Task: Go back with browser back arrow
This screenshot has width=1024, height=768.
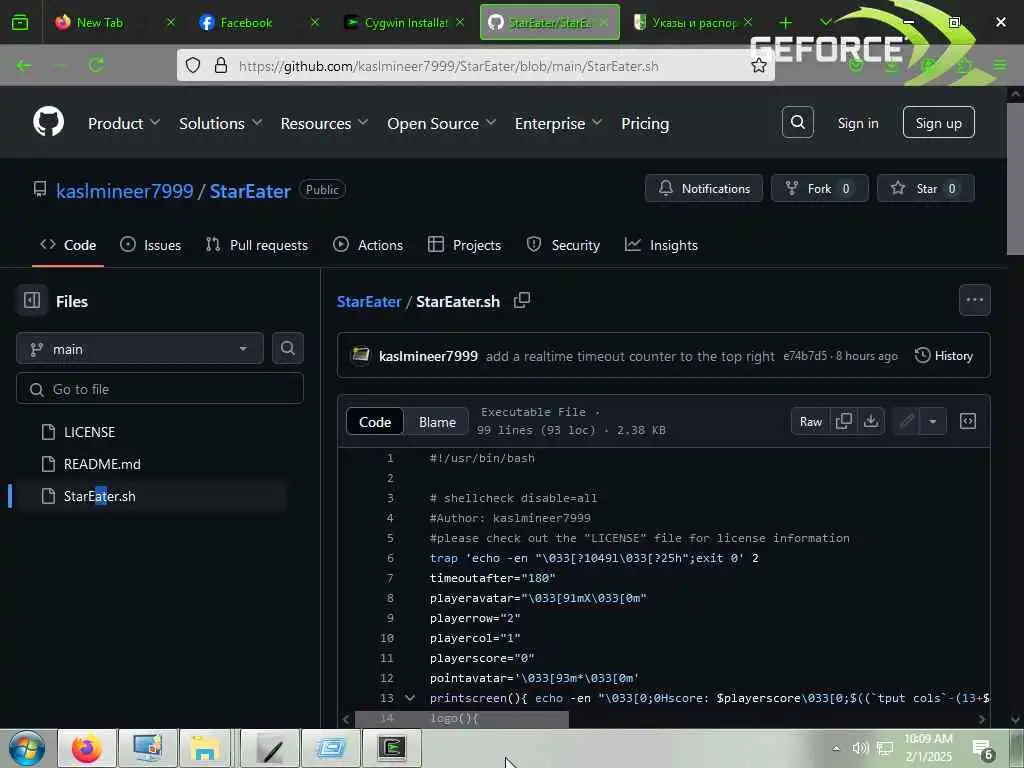Action: tap(24, 65)
